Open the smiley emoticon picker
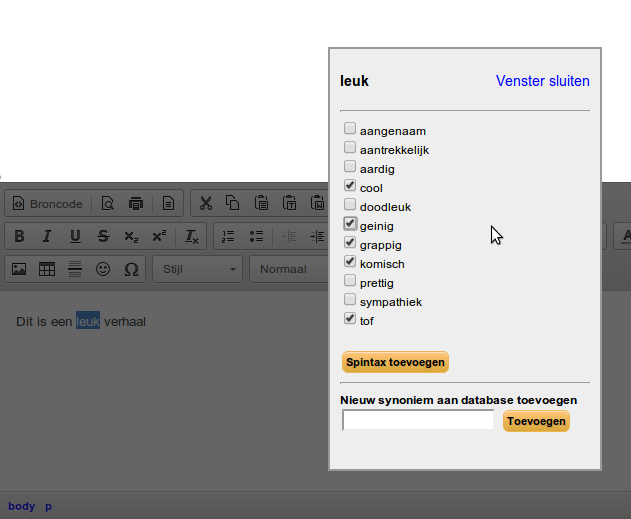 (x=103, y=269)
